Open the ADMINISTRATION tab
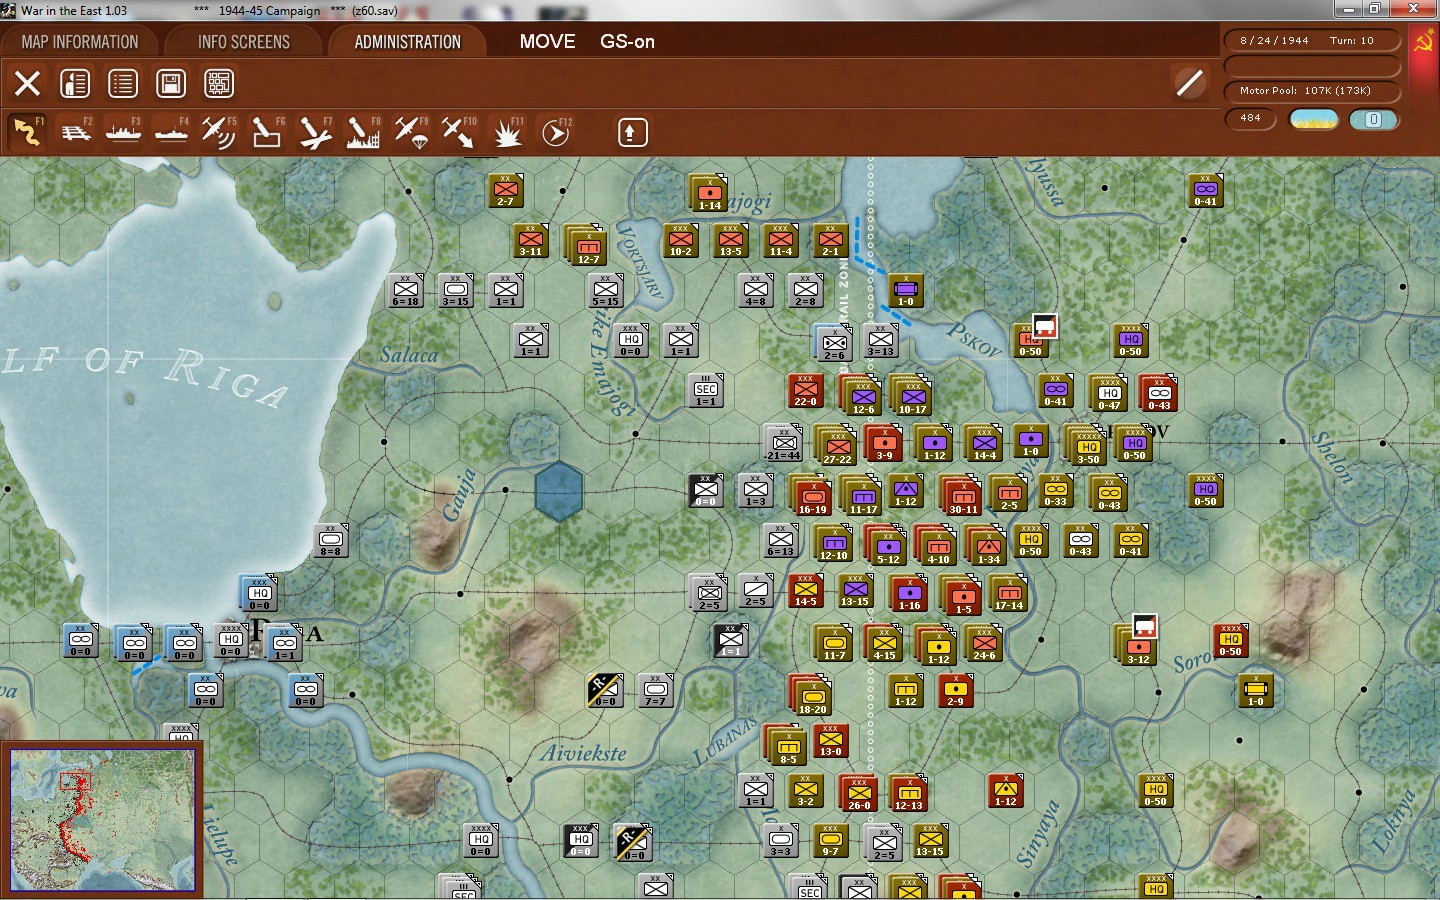 pos(408,42)
